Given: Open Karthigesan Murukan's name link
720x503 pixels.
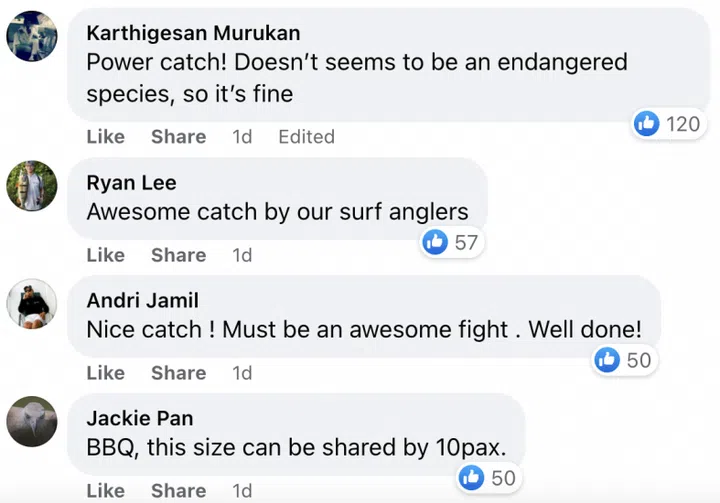Looking at the screenshot, I should click(193, 33).
